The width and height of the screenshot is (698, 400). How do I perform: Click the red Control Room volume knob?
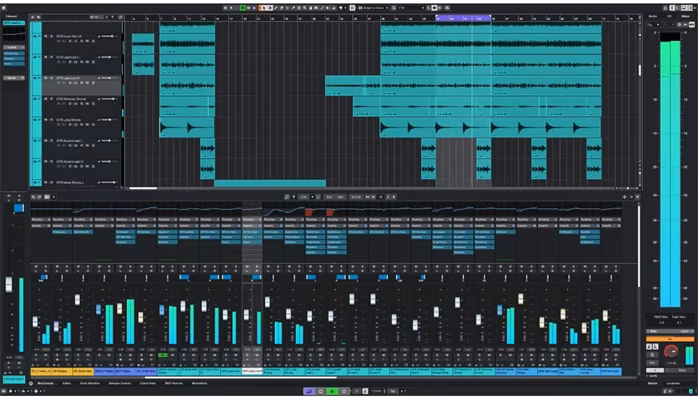pos(670,352)
